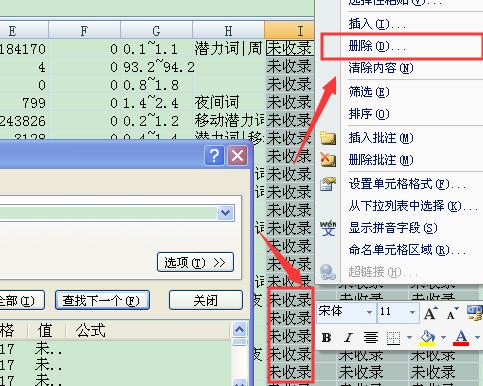Toggle Italic in the mini toolbar
Viewport: 483px width, 386px height.
tap(349, 338)
